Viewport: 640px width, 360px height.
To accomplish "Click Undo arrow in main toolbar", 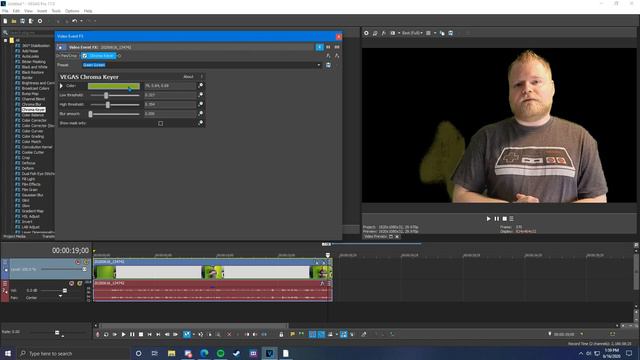I will 74,21.
